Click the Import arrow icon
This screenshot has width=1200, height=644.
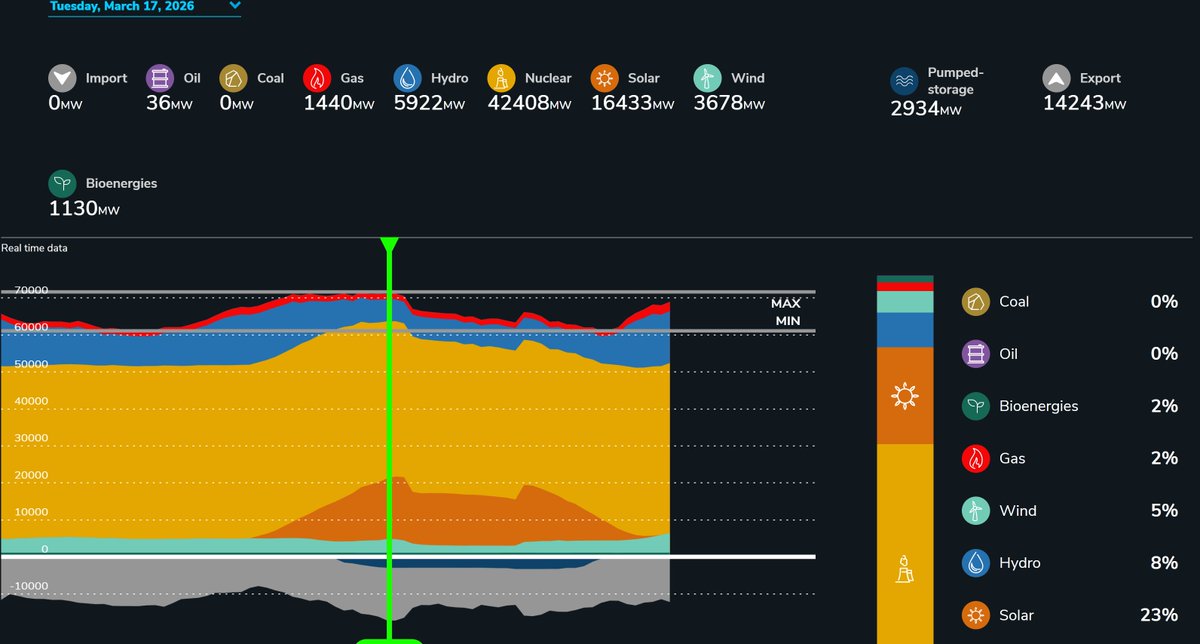pos(63,78)
